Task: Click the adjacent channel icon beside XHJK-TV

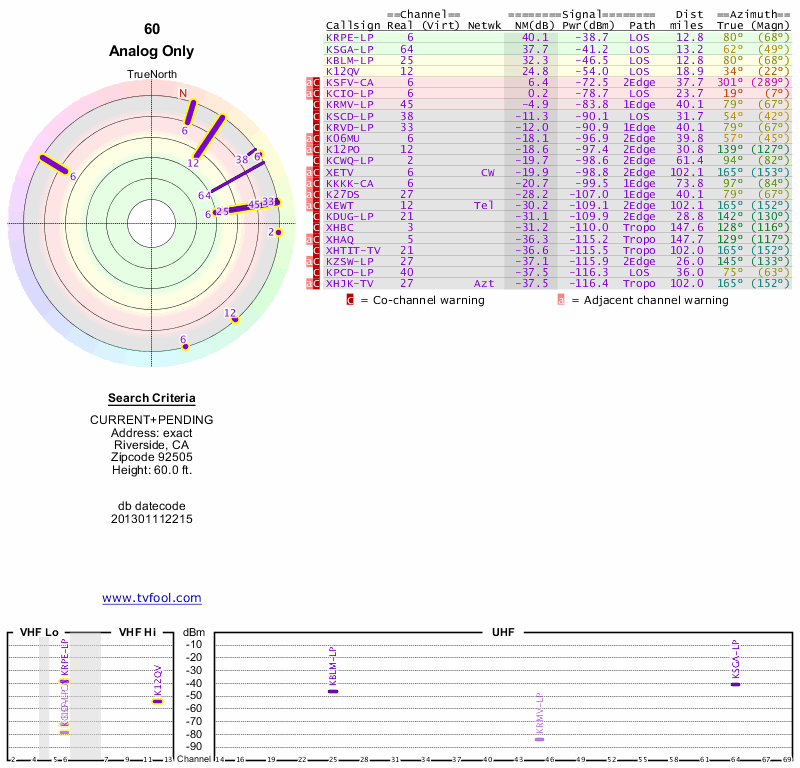Action: 309,284
